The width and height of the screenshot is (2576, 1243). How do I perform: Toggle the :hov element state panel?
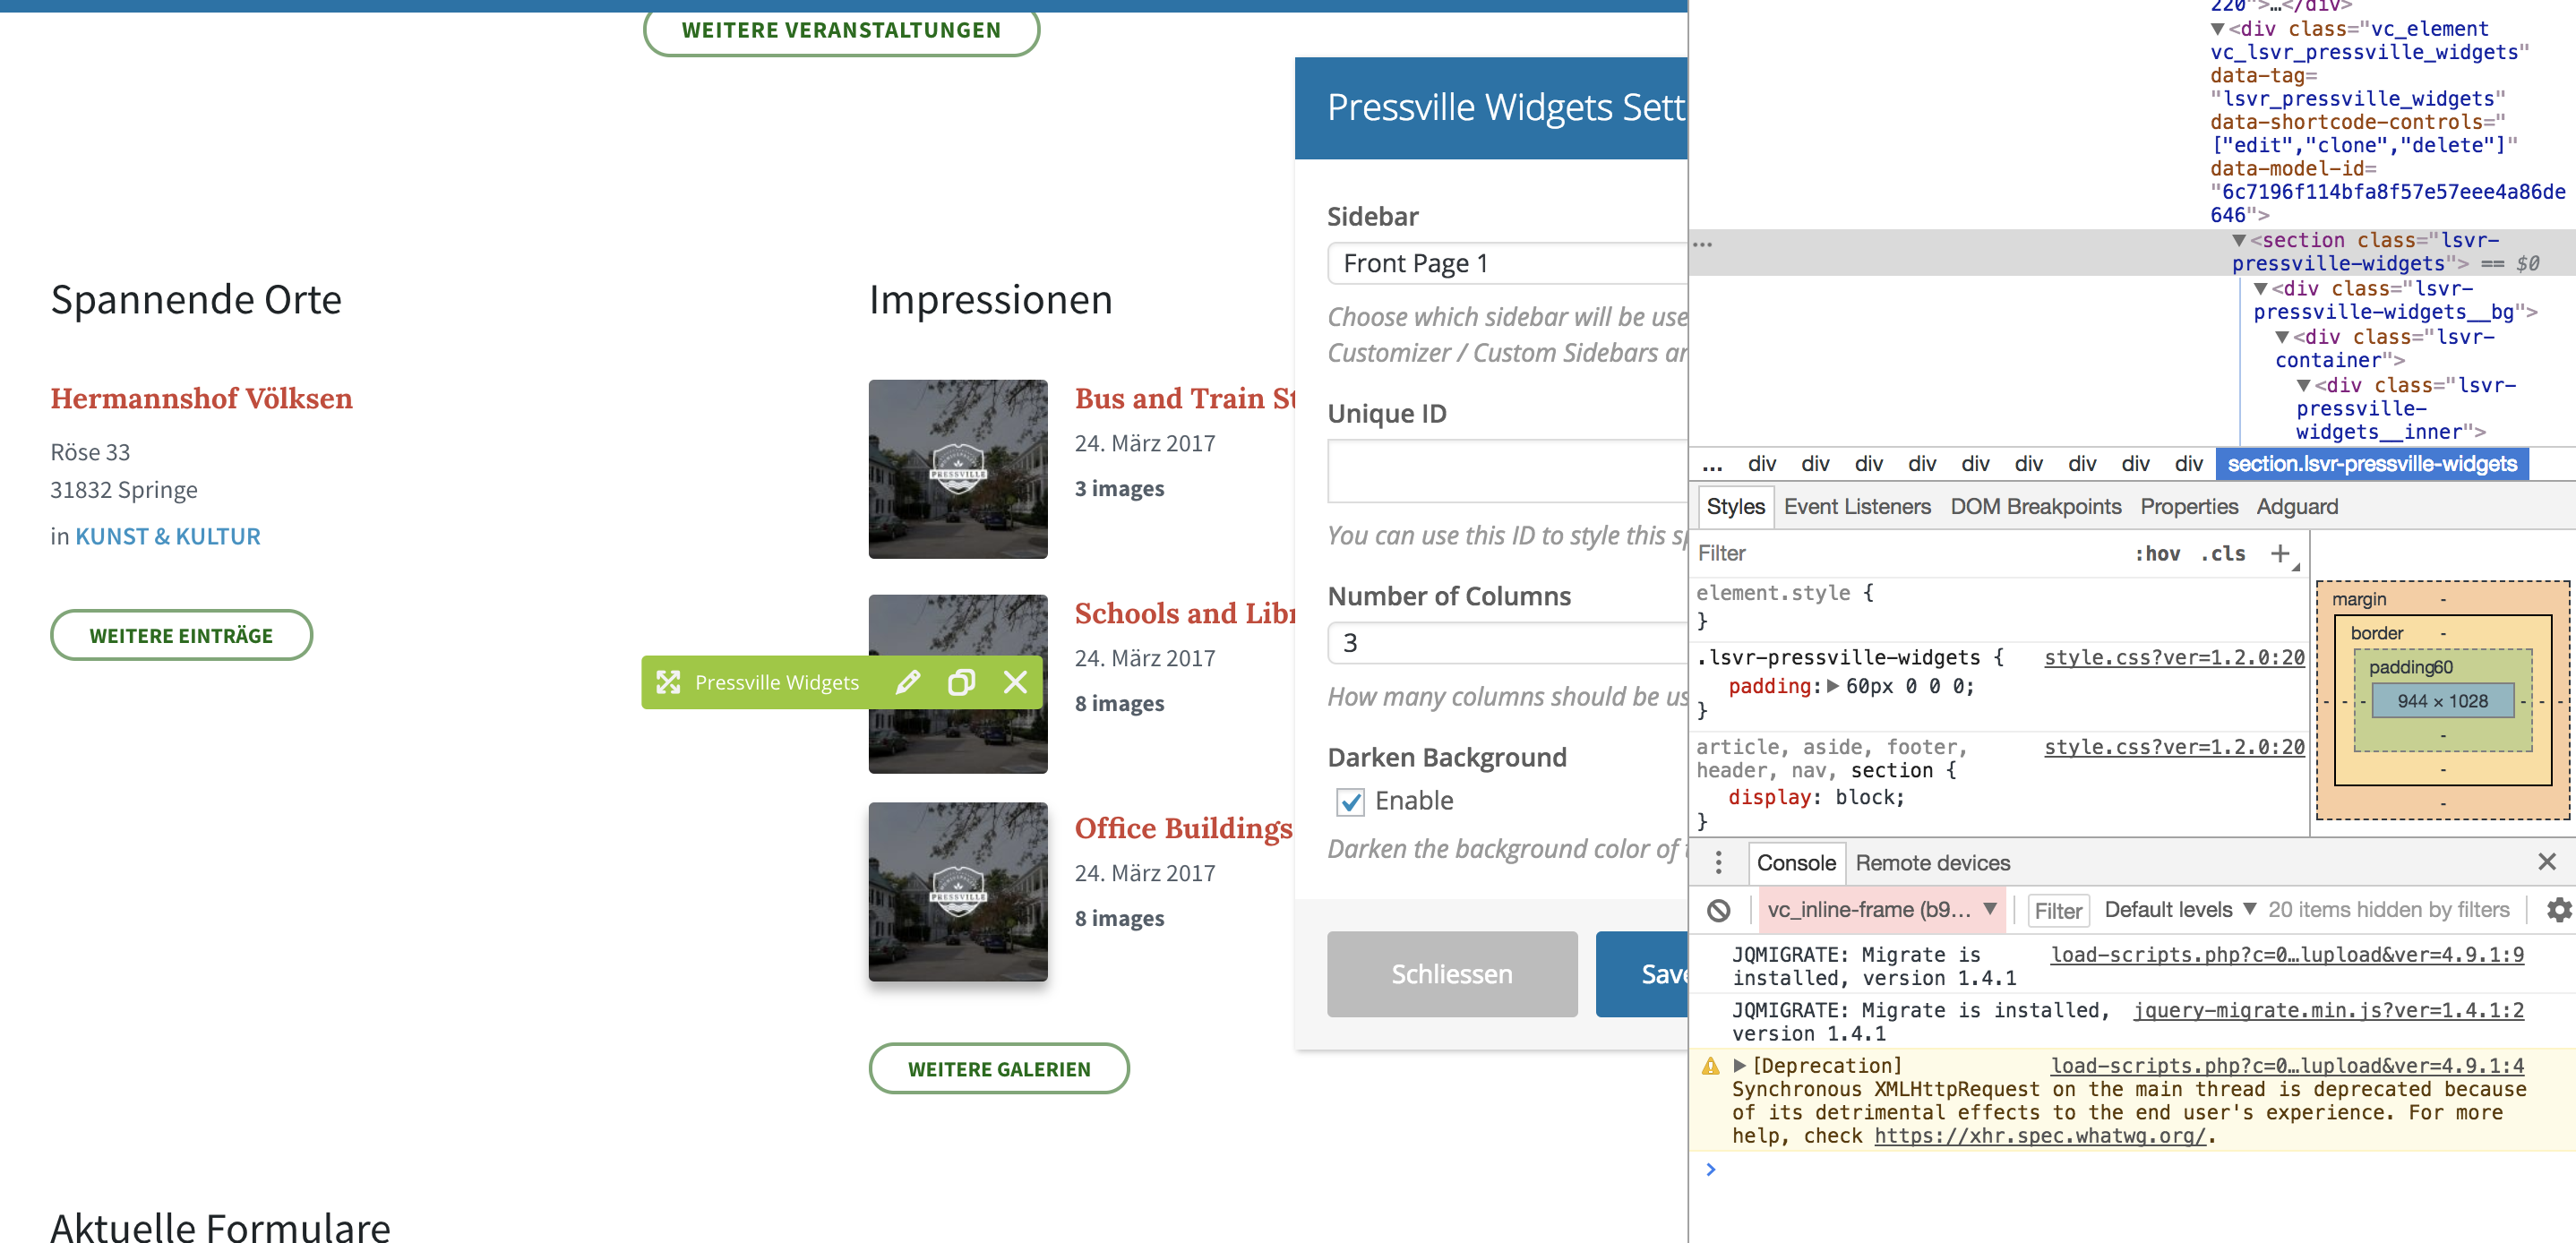(x=2158, y=553)
